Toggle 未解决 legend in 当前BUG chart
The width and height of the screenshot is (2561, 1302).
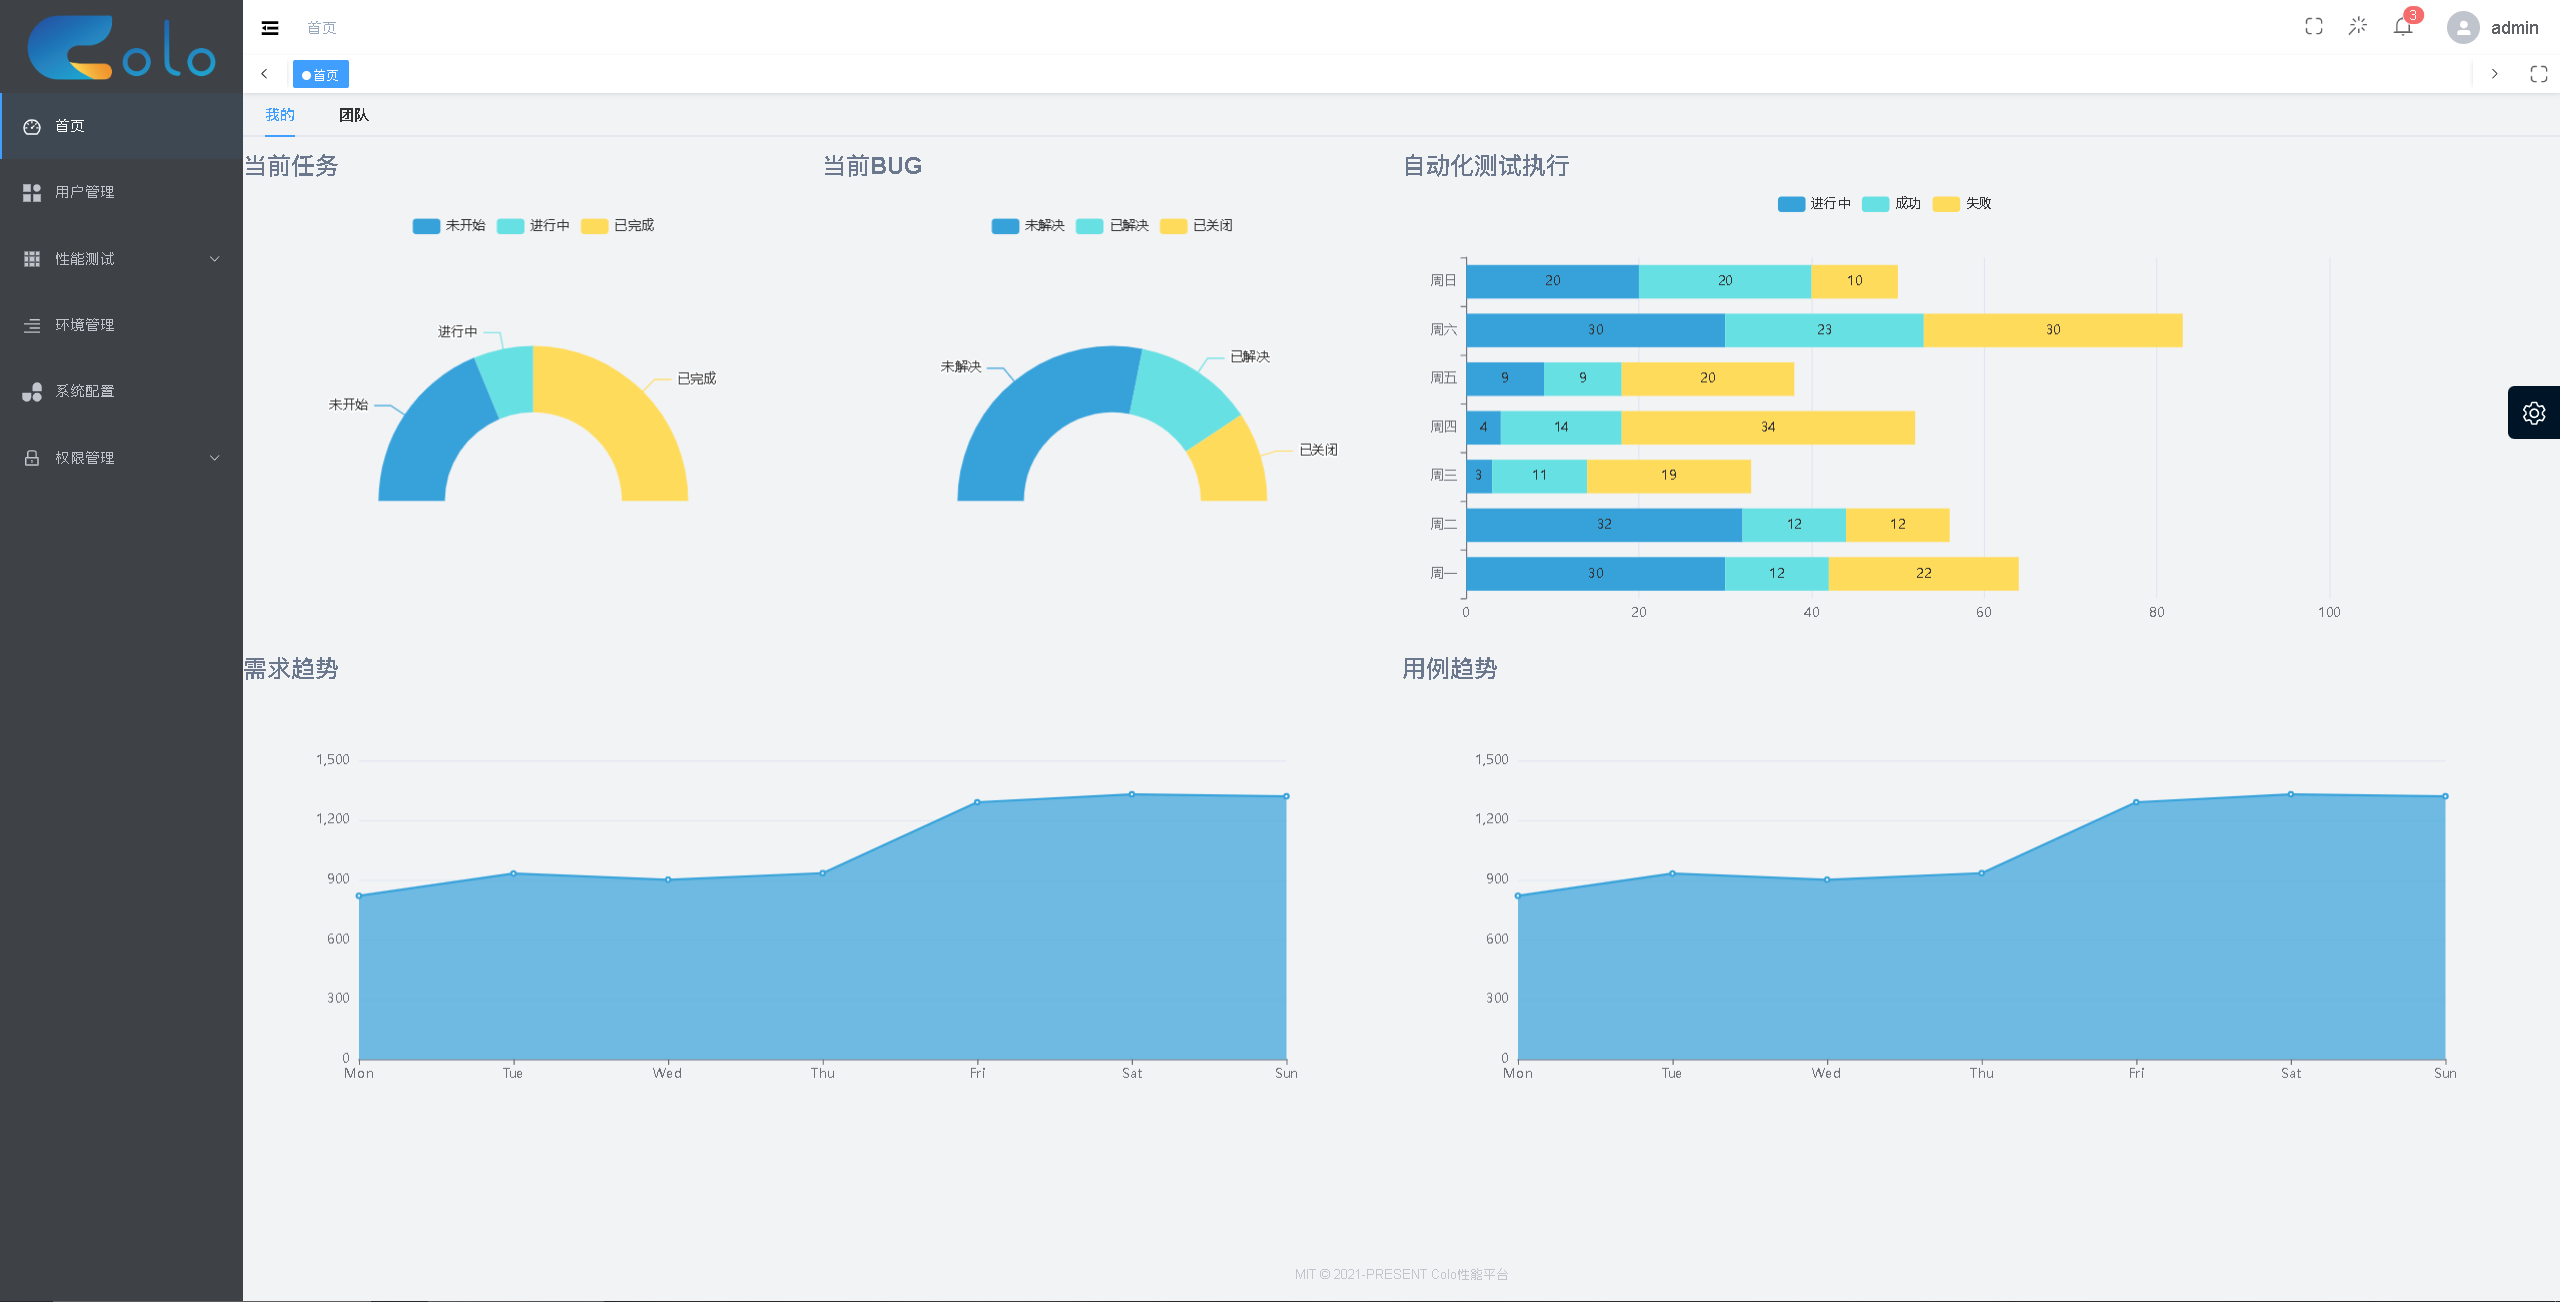1028,226
